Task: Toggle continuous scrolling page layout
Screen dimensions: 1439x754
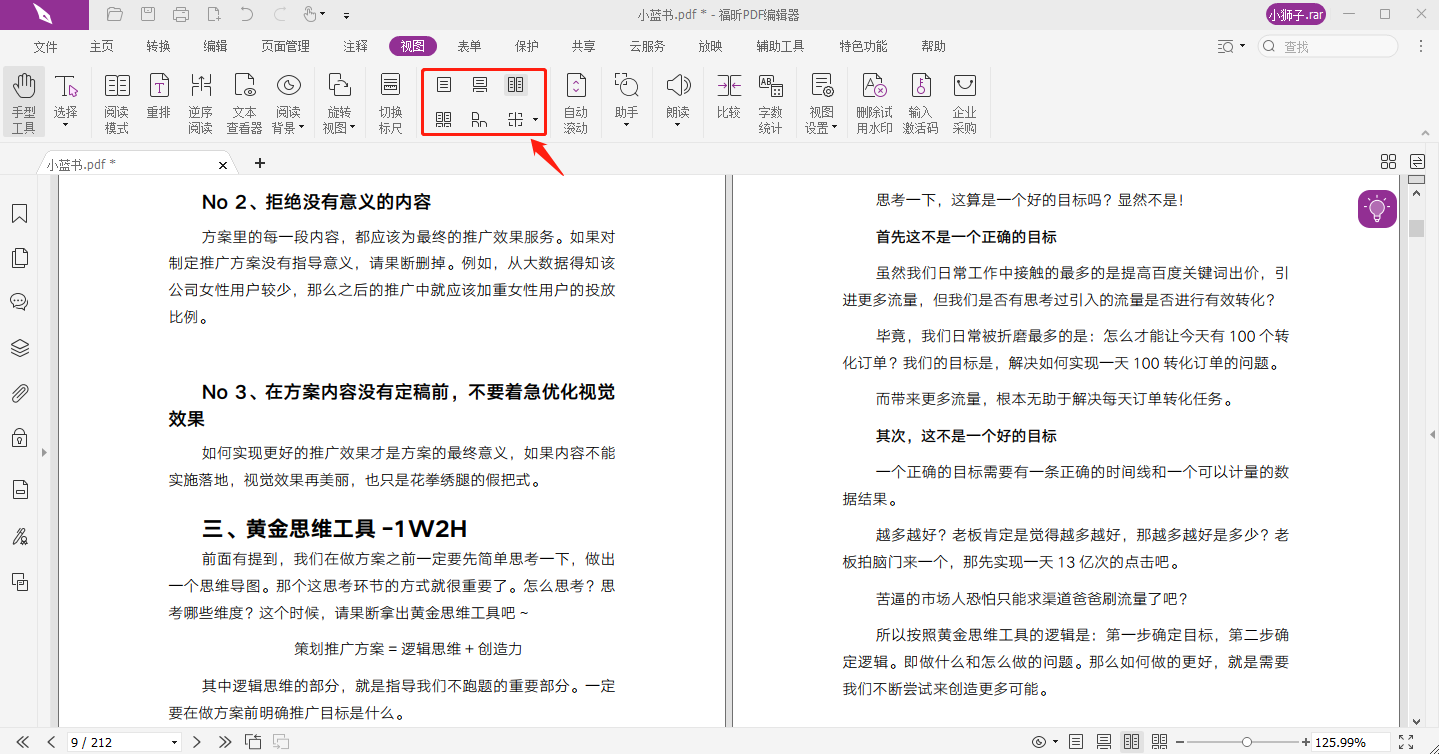Action: pos(480,85)
